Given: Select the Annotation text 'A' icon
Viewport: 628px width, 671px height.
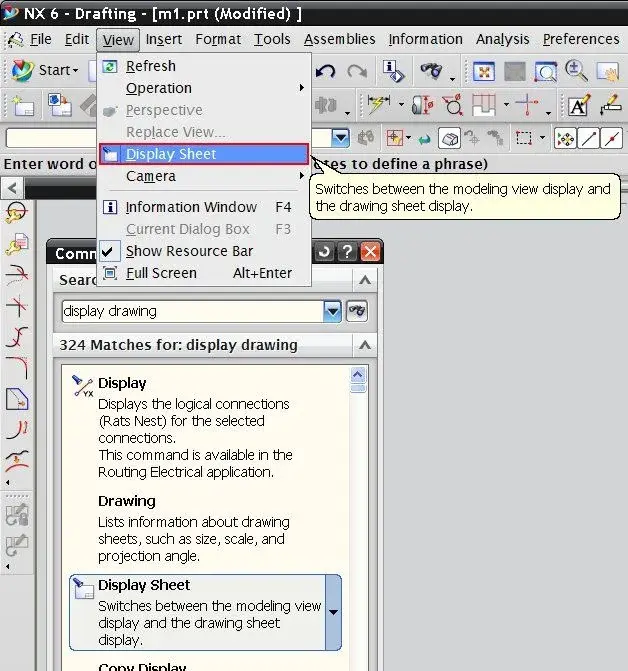Looking at the screenshot, I should click(x=578, y=106).
